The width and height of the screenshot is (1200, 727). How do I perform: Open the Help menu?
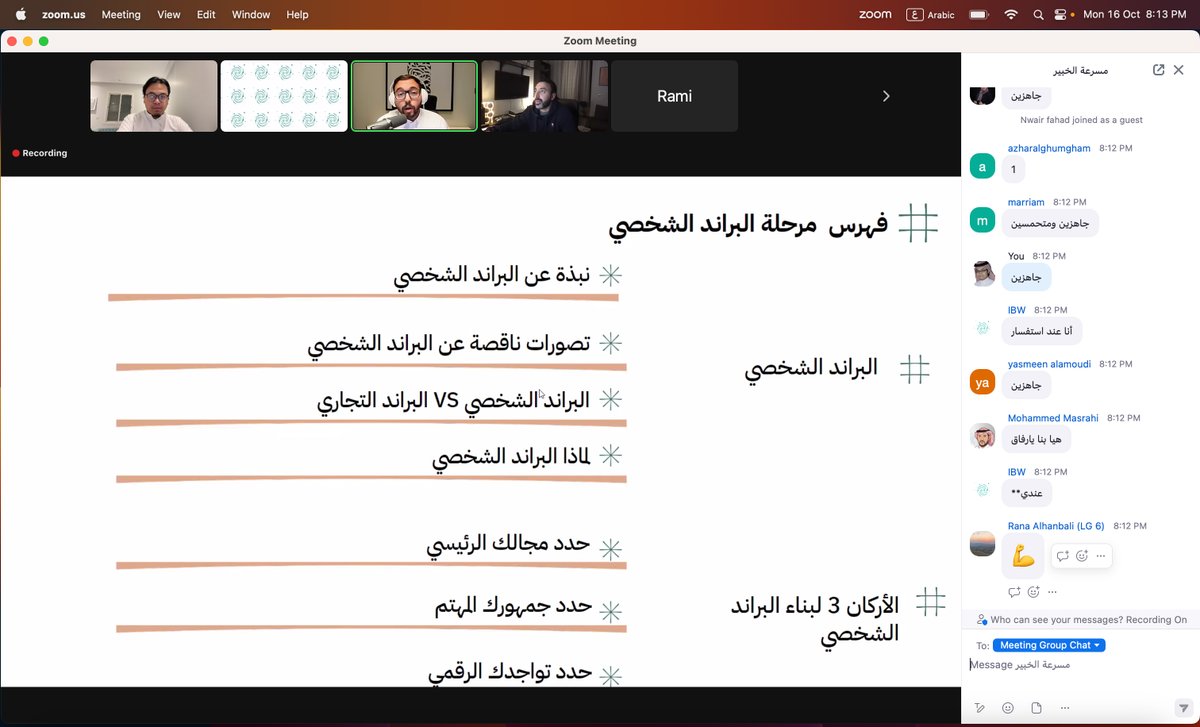click(x=297, y=14)
